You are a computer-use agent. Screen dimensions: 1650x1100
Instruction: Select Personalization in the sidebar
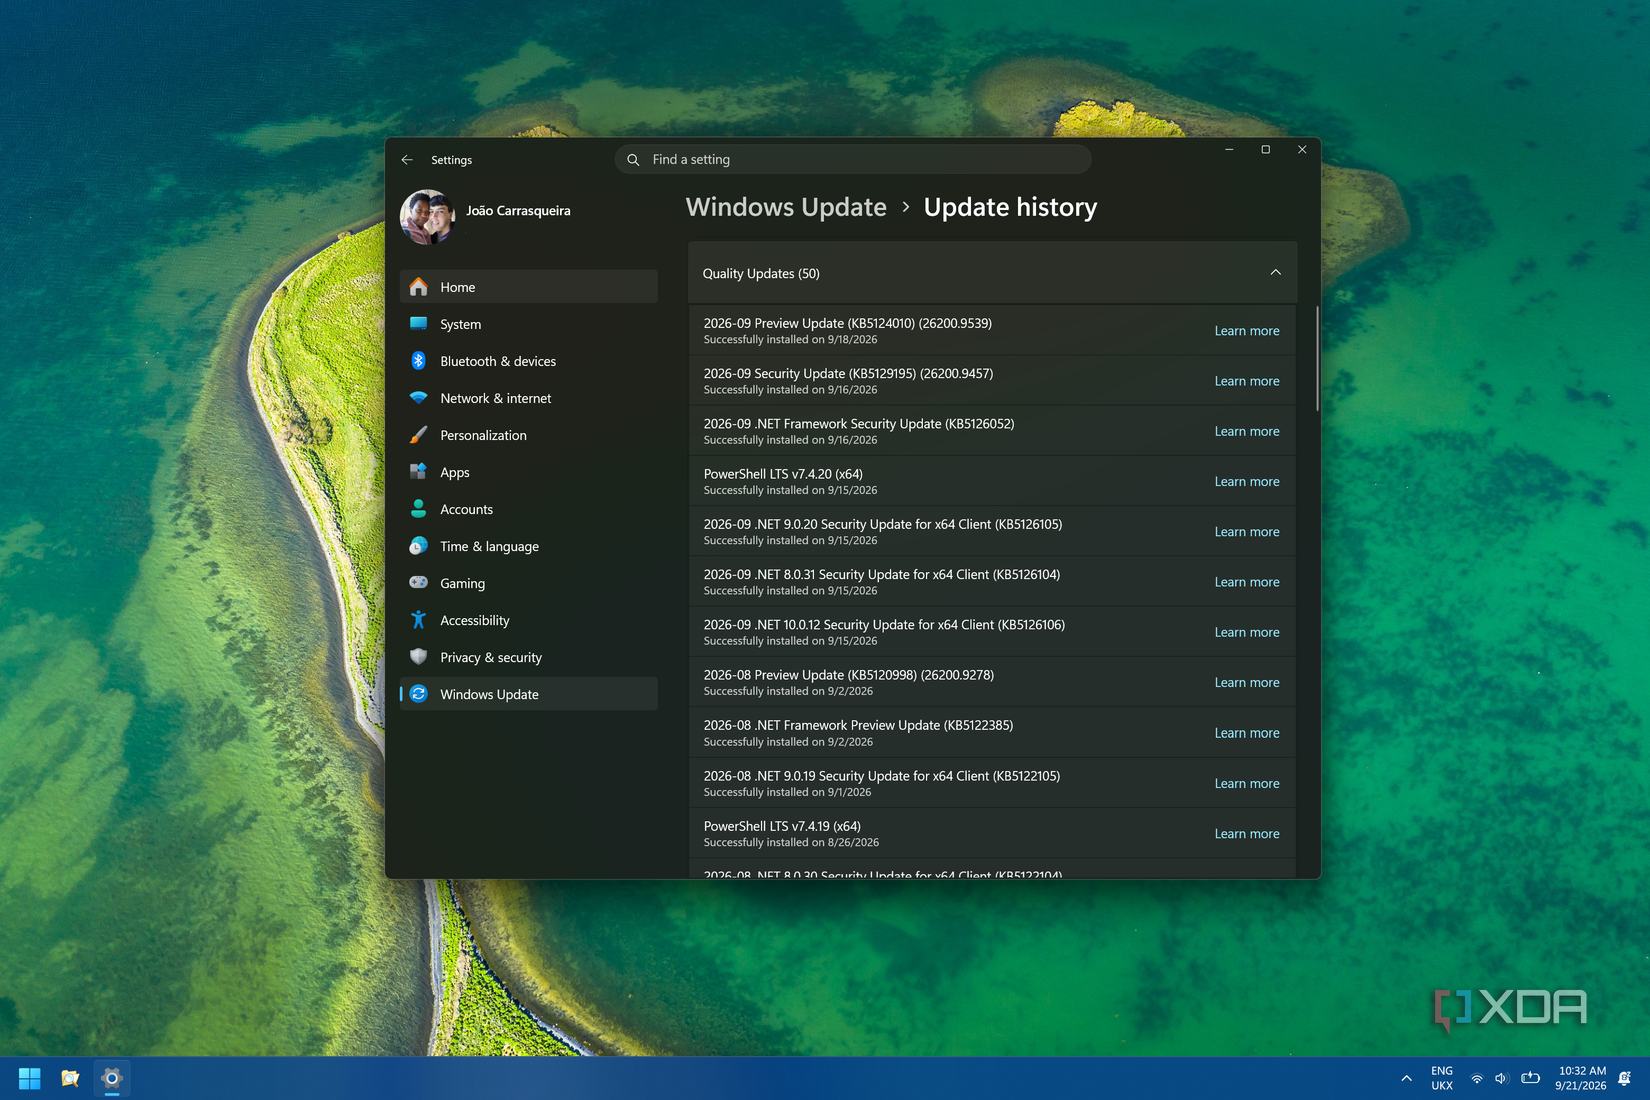point(529,435)
